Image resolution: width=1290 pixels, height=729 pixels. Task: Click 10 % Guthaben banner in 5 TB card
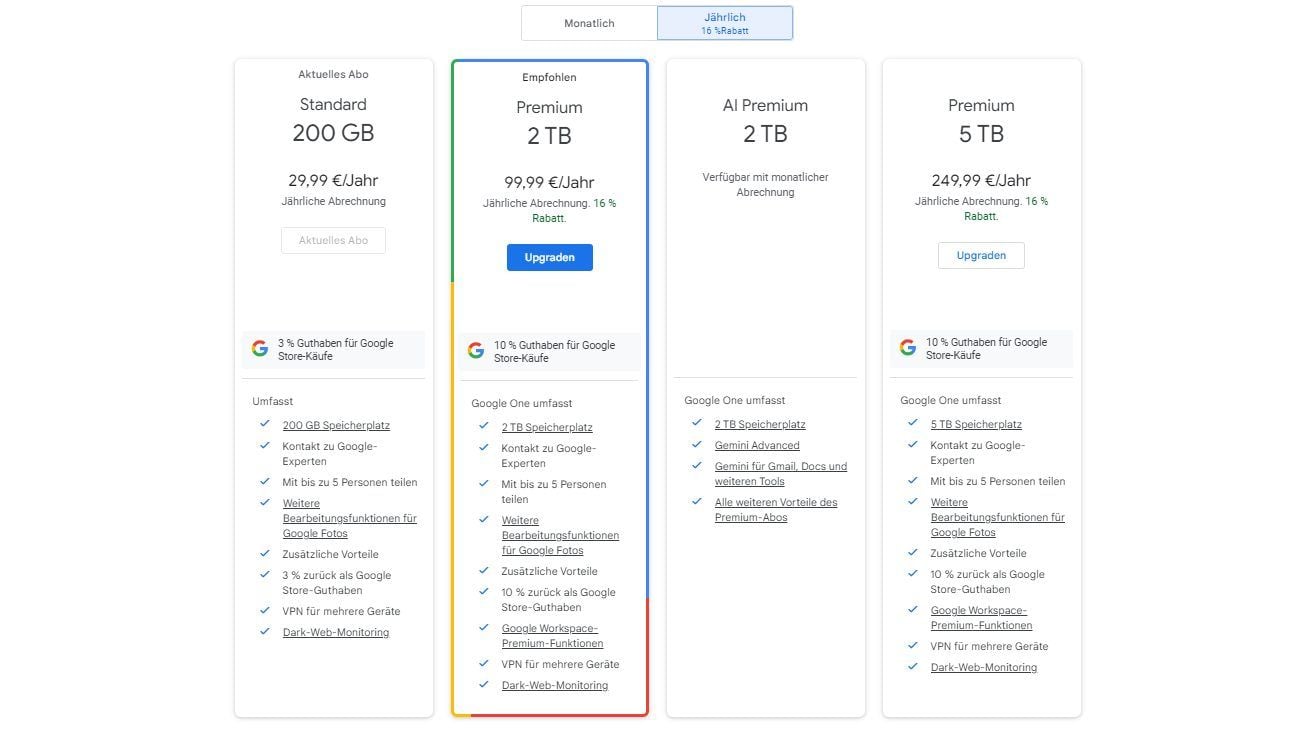pos(981,349)
